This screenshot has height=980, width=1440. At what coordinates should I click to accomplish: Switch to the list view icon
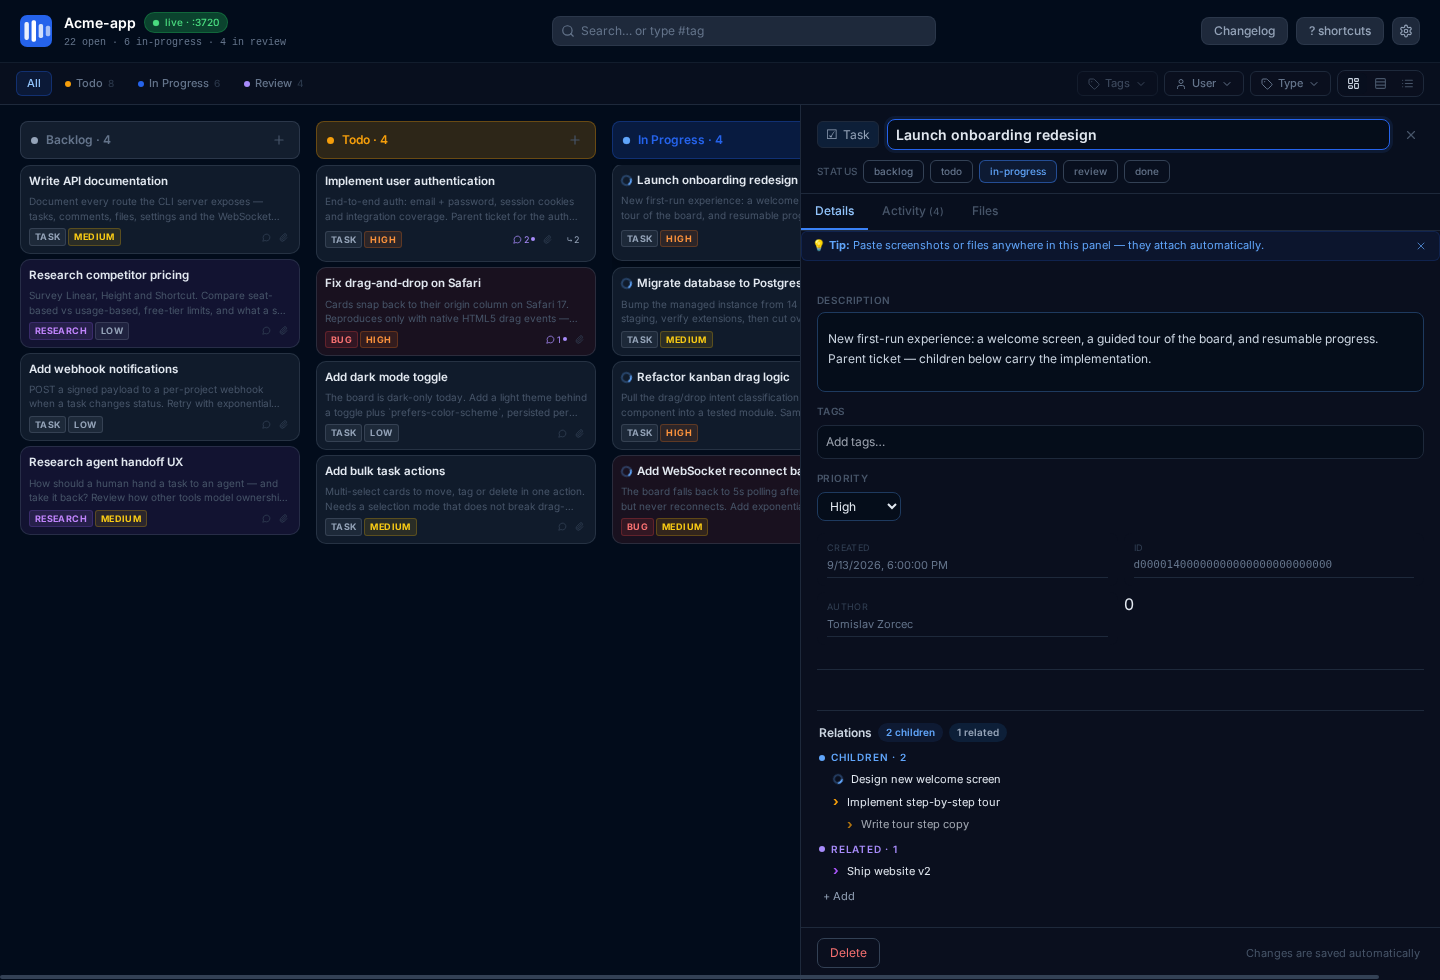point(1407,84)
